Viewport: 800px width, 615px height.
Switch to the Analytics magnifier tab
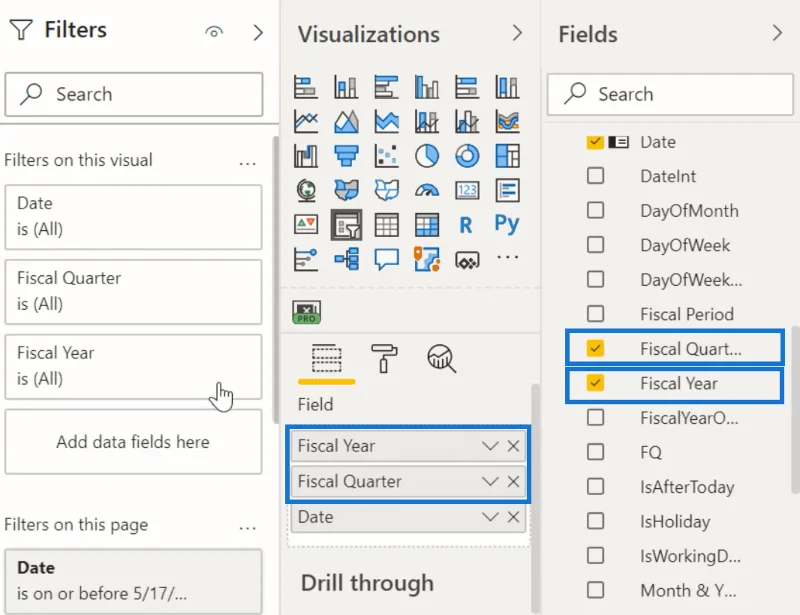click(x=441, y=358)
